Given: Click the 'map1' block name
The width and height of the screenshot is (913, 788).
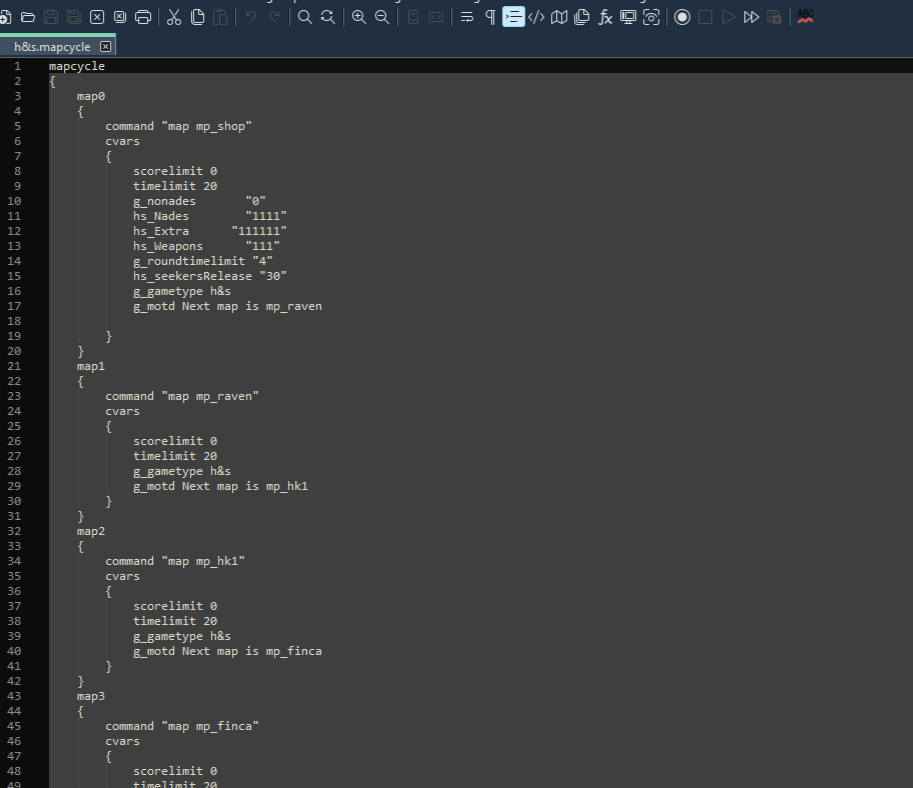Looking at the screenshot, I should 91,366.
